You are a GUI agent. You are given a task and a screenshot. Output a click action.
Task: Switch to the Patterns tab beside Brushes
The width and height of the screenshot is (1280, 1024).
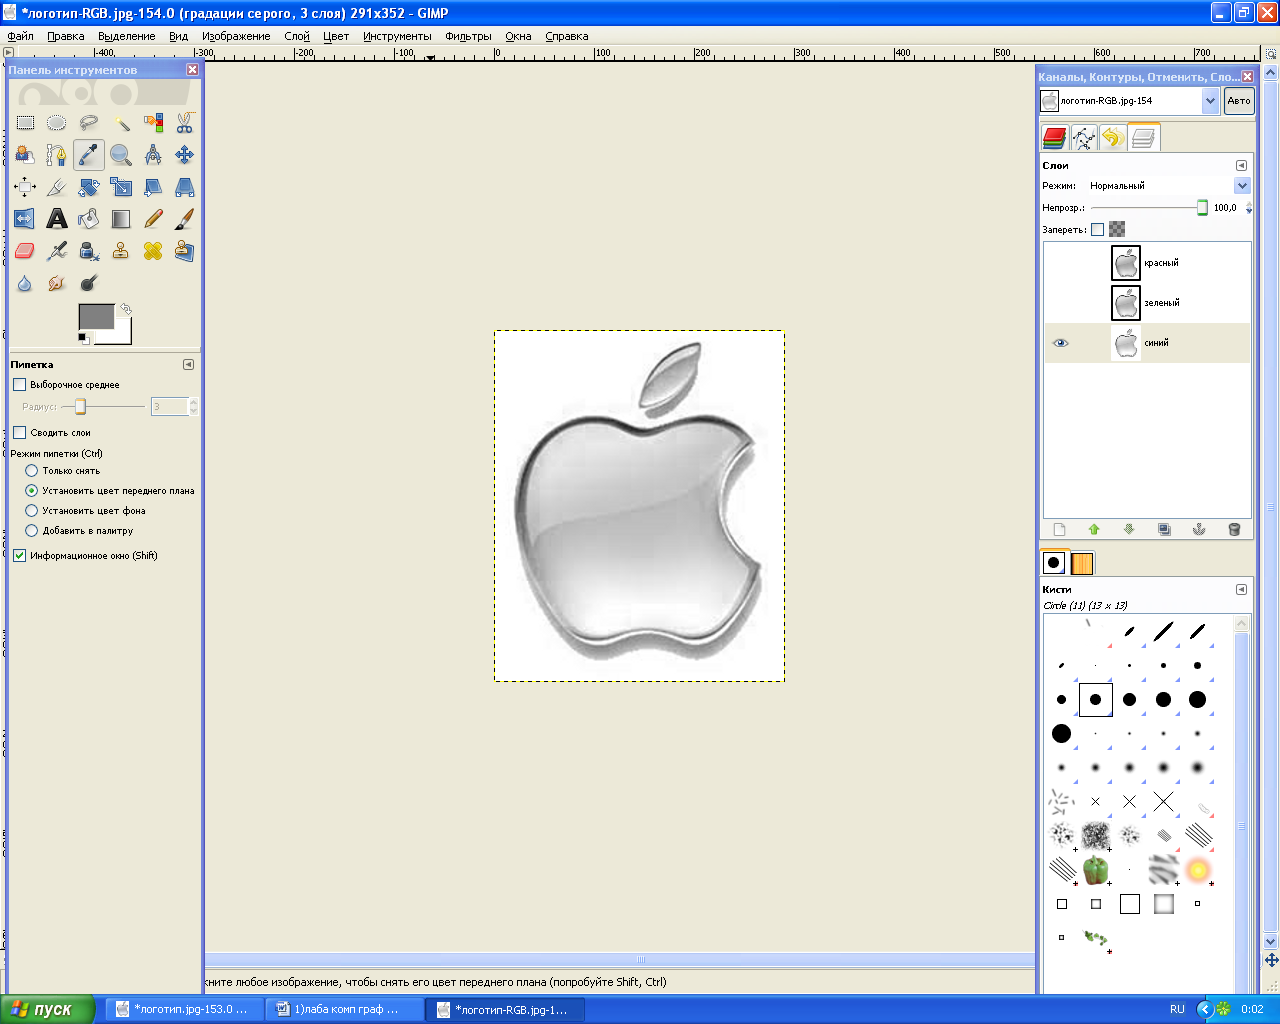[x=1082, y=563]
